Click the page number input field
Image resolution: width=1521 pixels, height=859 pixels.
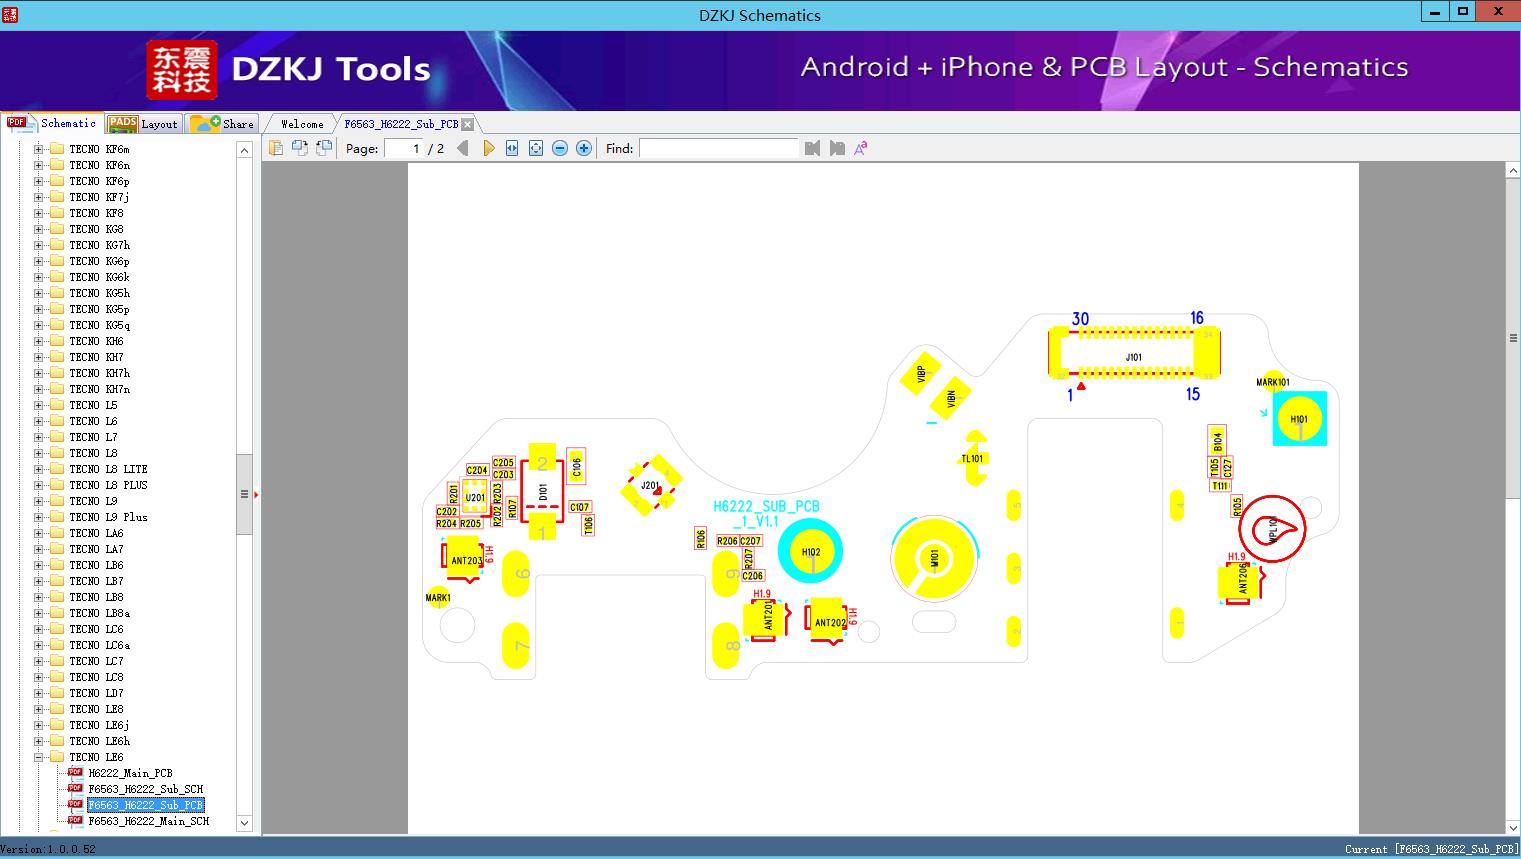click(x=404, y=148)
